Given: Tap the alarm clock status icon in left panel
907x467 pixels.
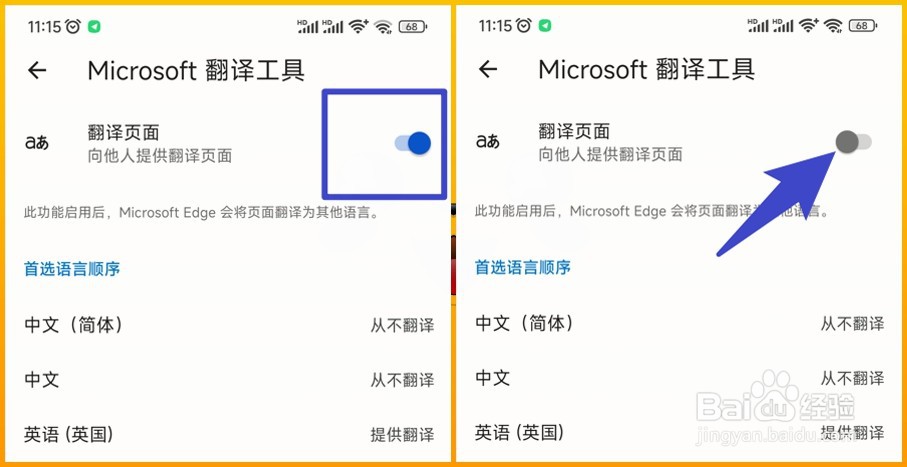Looking at the screenshot, I should [x=73, y=26].
